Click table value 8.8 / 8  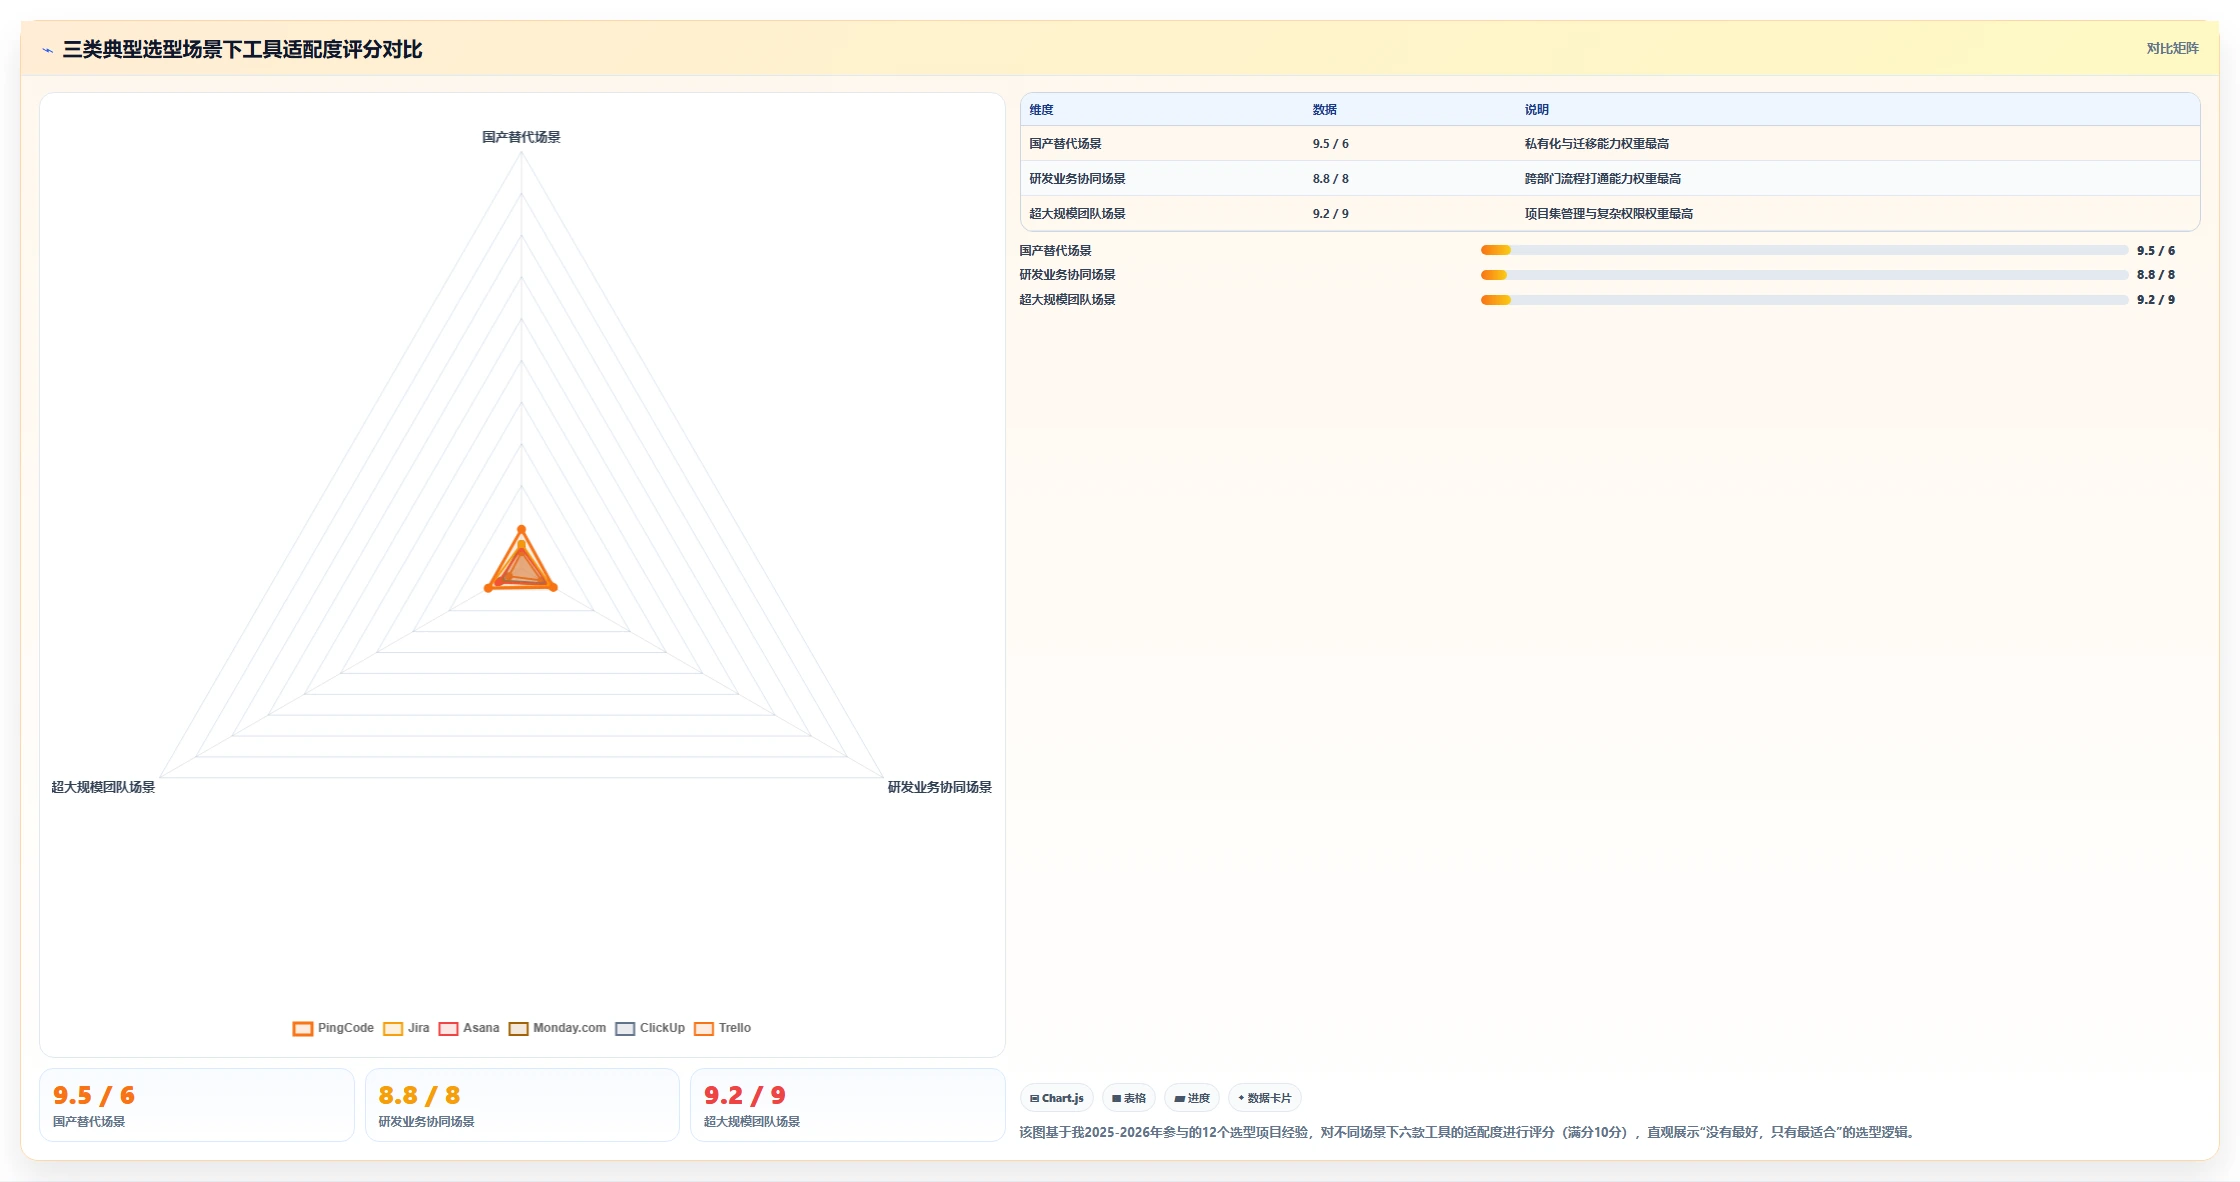[x=1330, y=179]
